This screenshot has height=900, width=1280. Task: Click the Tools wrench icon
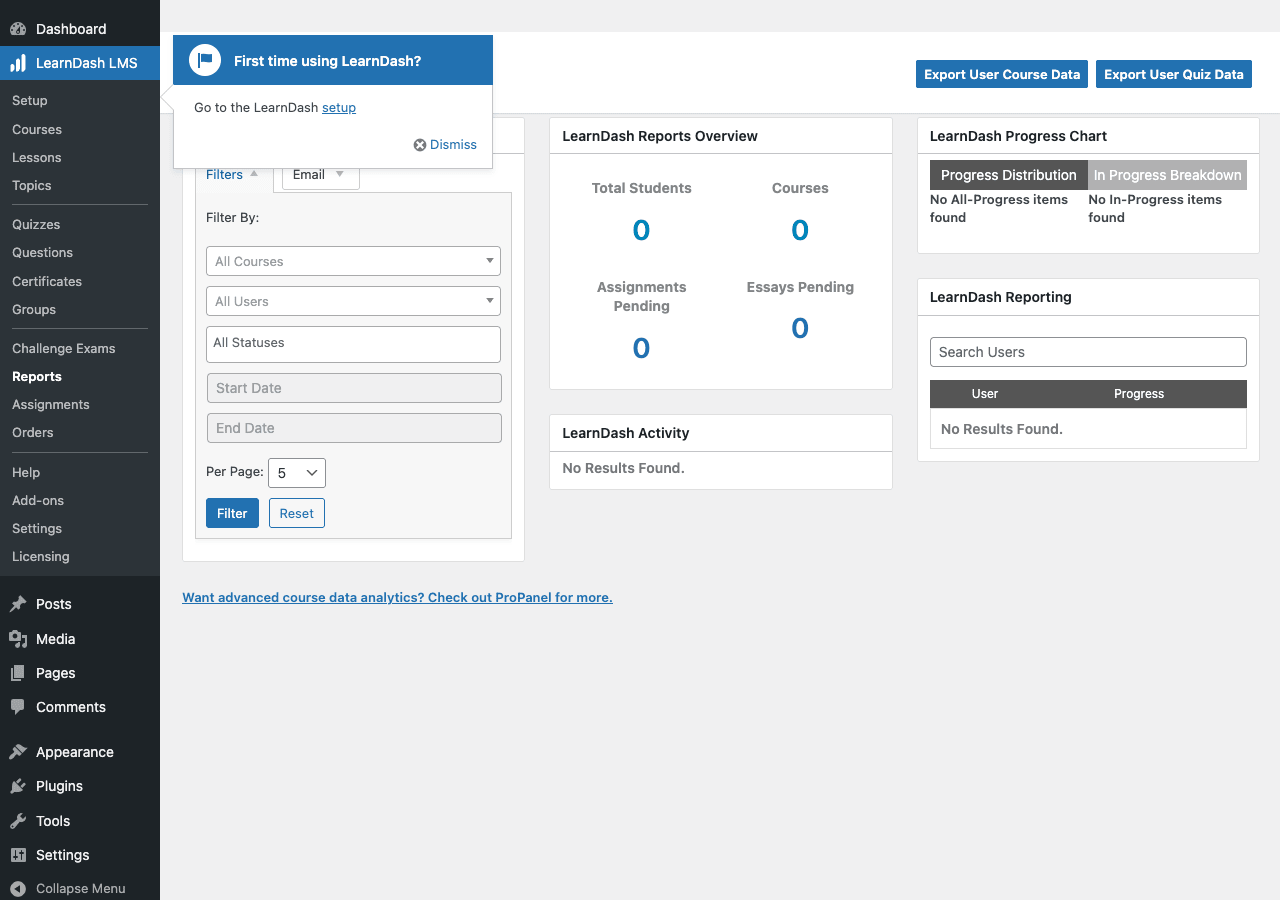point(18,821)
